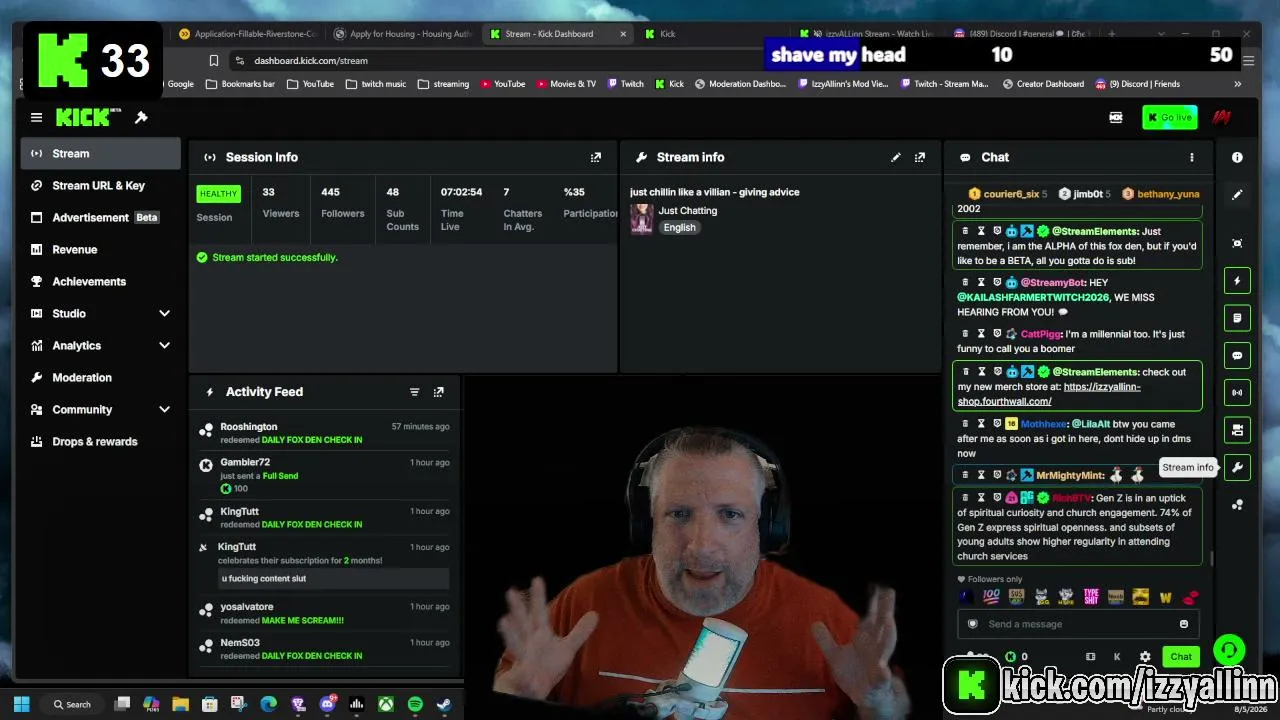The width and height of the screenshot is (1280, 720).
Task: Open the twitch music bookmark folder
Action: pyautogui.click(x=376, y=84)
